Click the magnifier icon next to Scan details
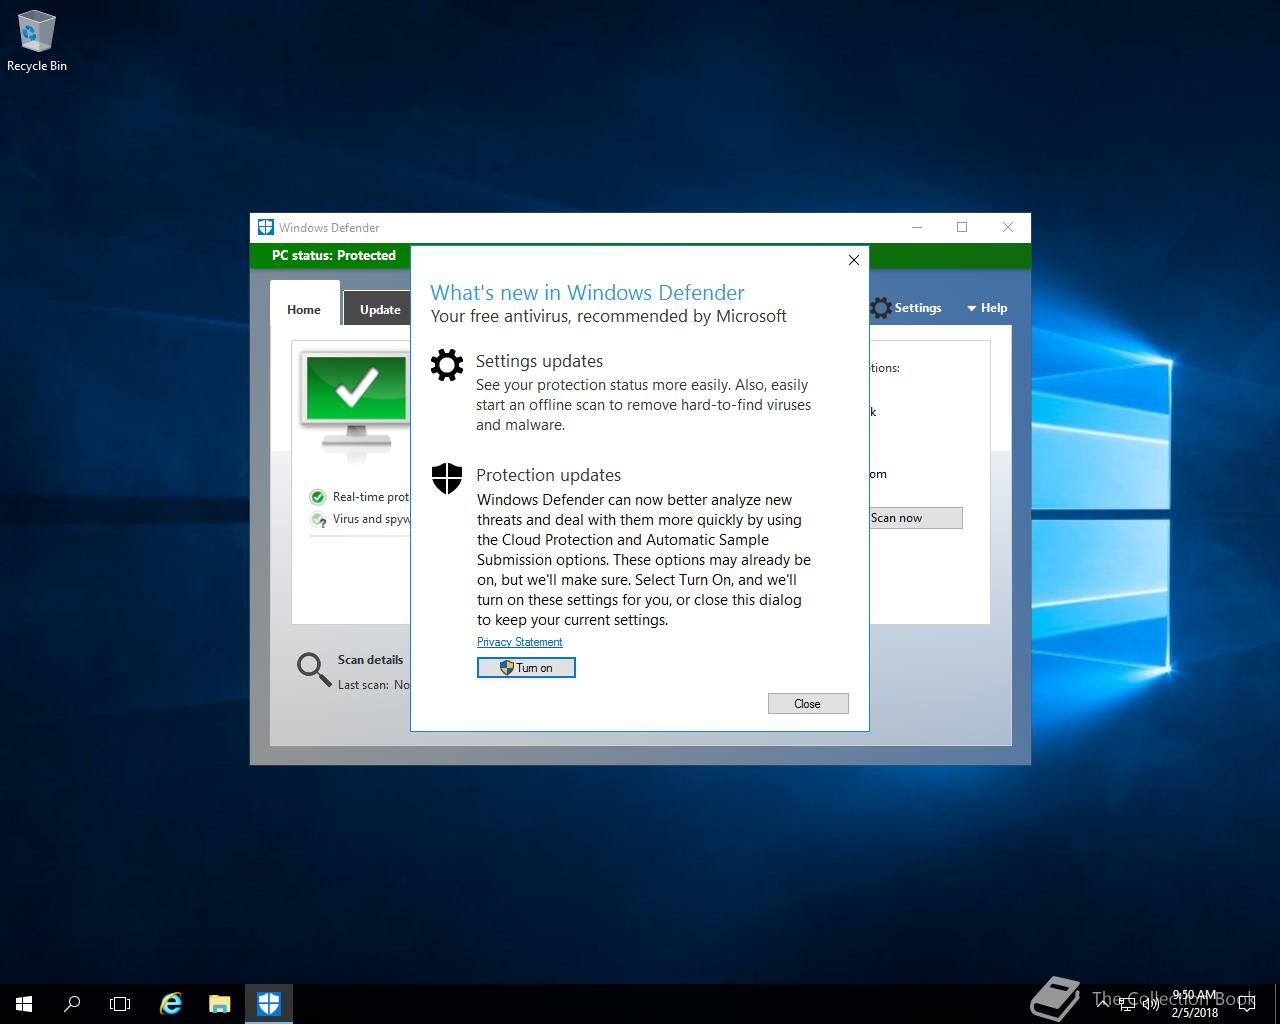 click(x=312, y=670)
